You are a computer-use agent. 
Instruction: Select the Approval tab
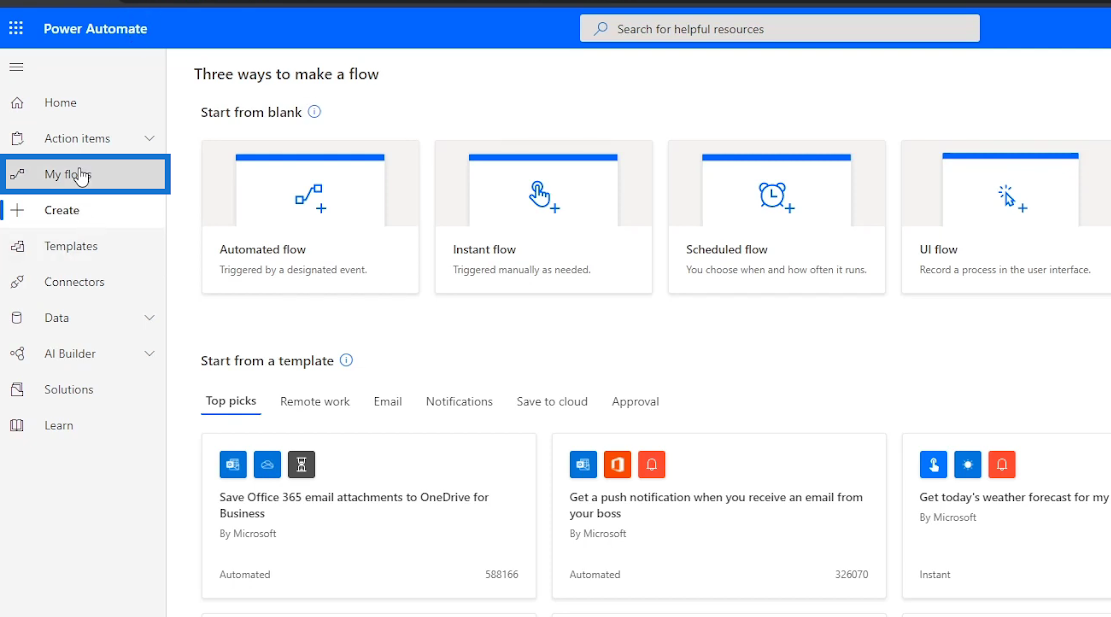636,402
